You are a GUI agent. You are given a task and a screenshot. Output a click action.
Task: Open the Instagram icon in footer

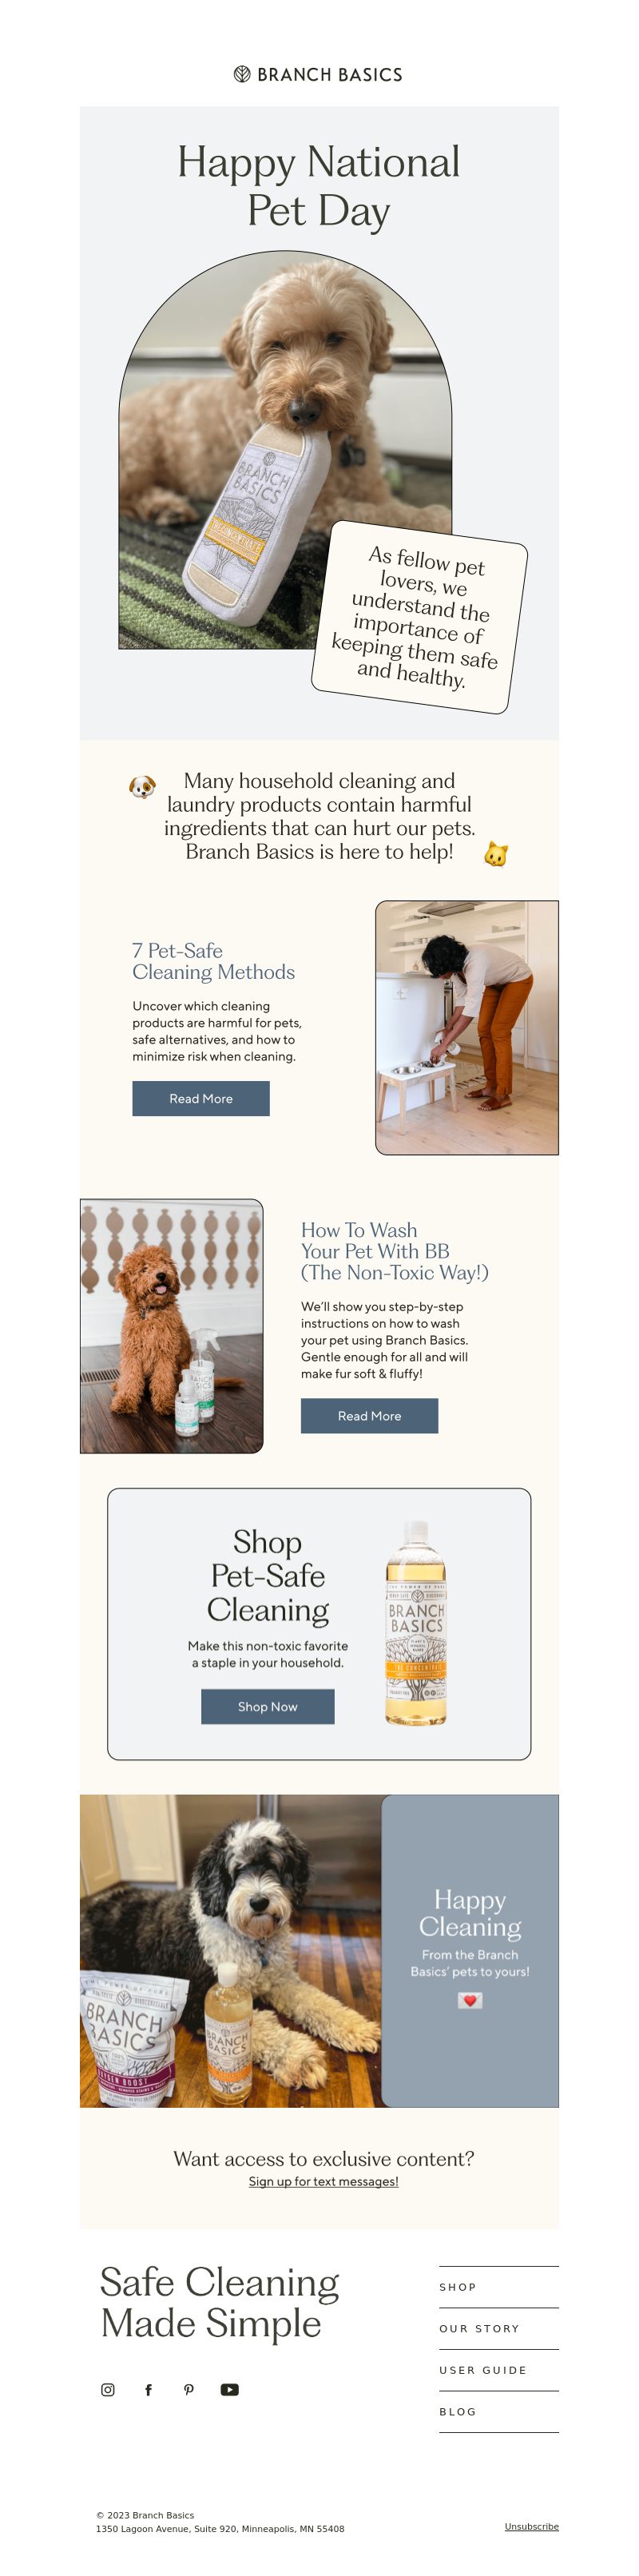click(108, 2389)
